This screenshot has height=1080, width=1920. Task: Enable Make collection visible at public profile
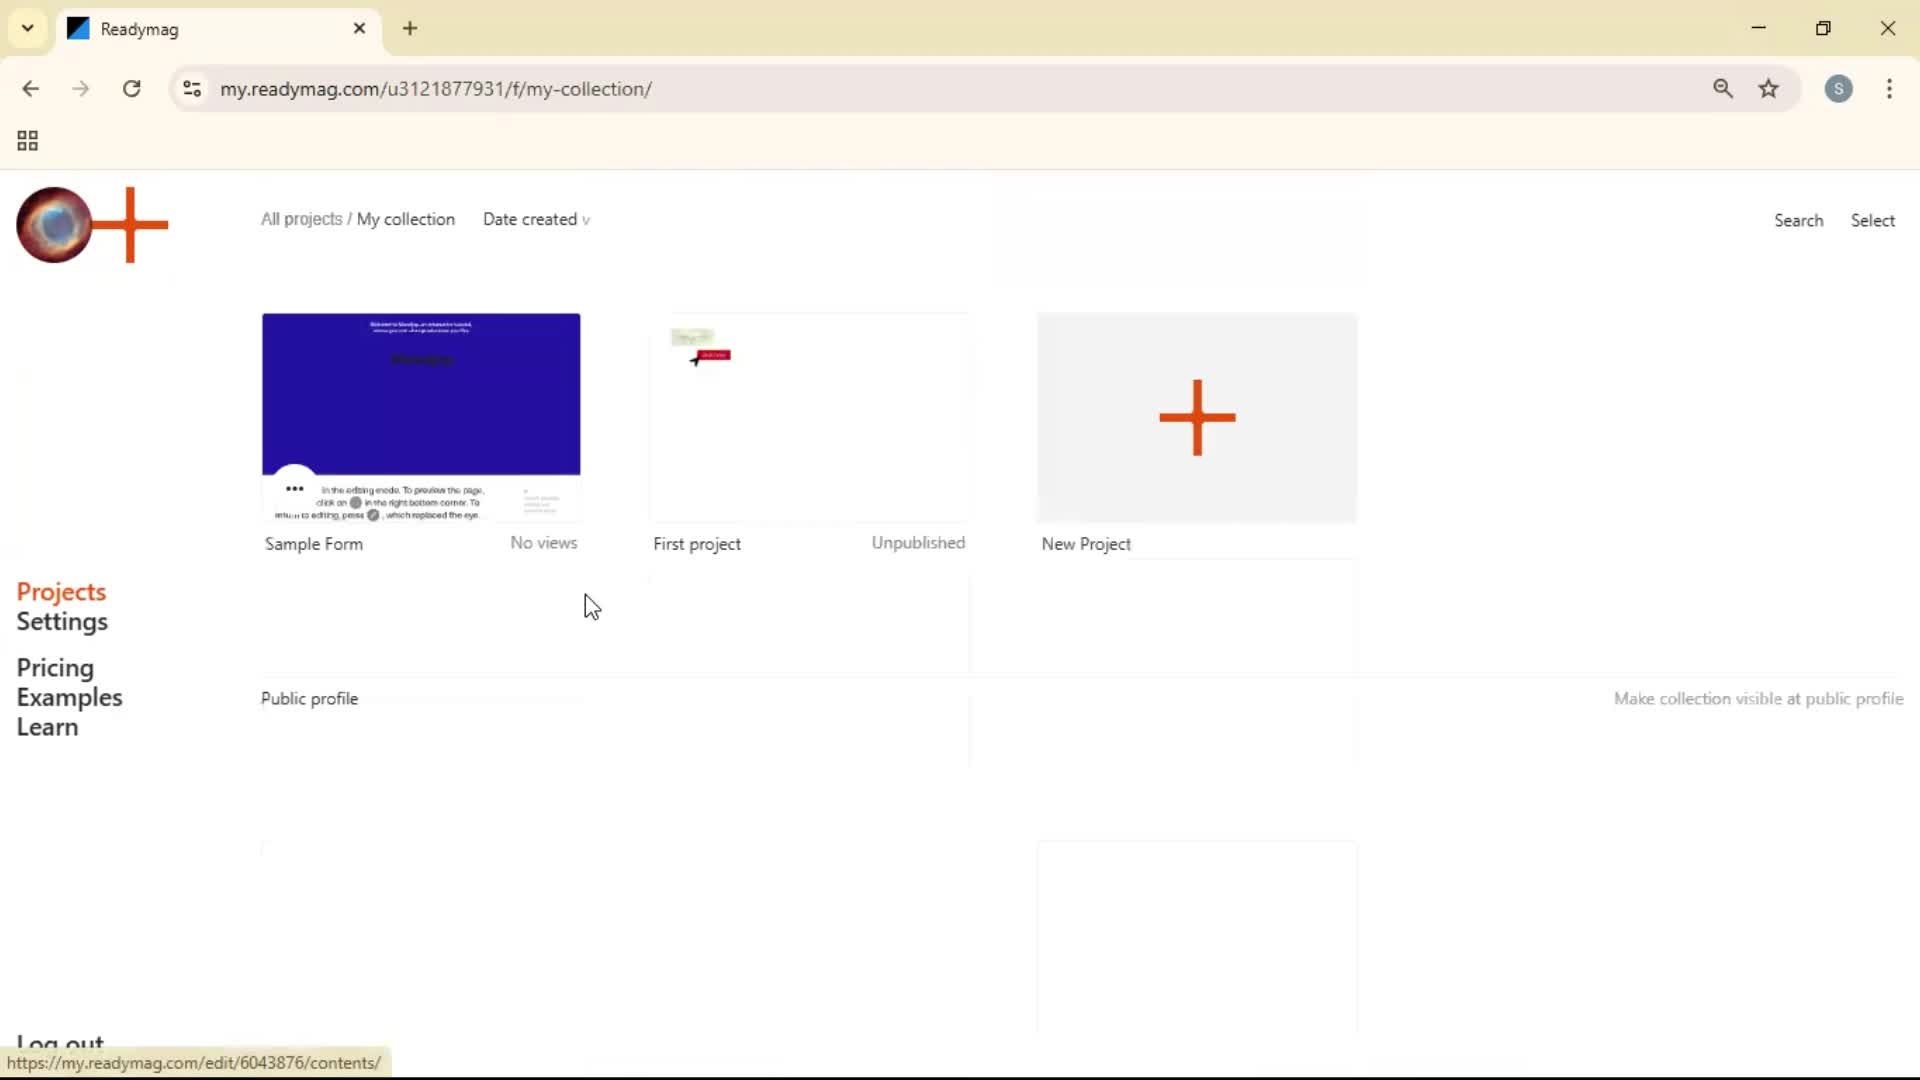[x=1759, y=698]
